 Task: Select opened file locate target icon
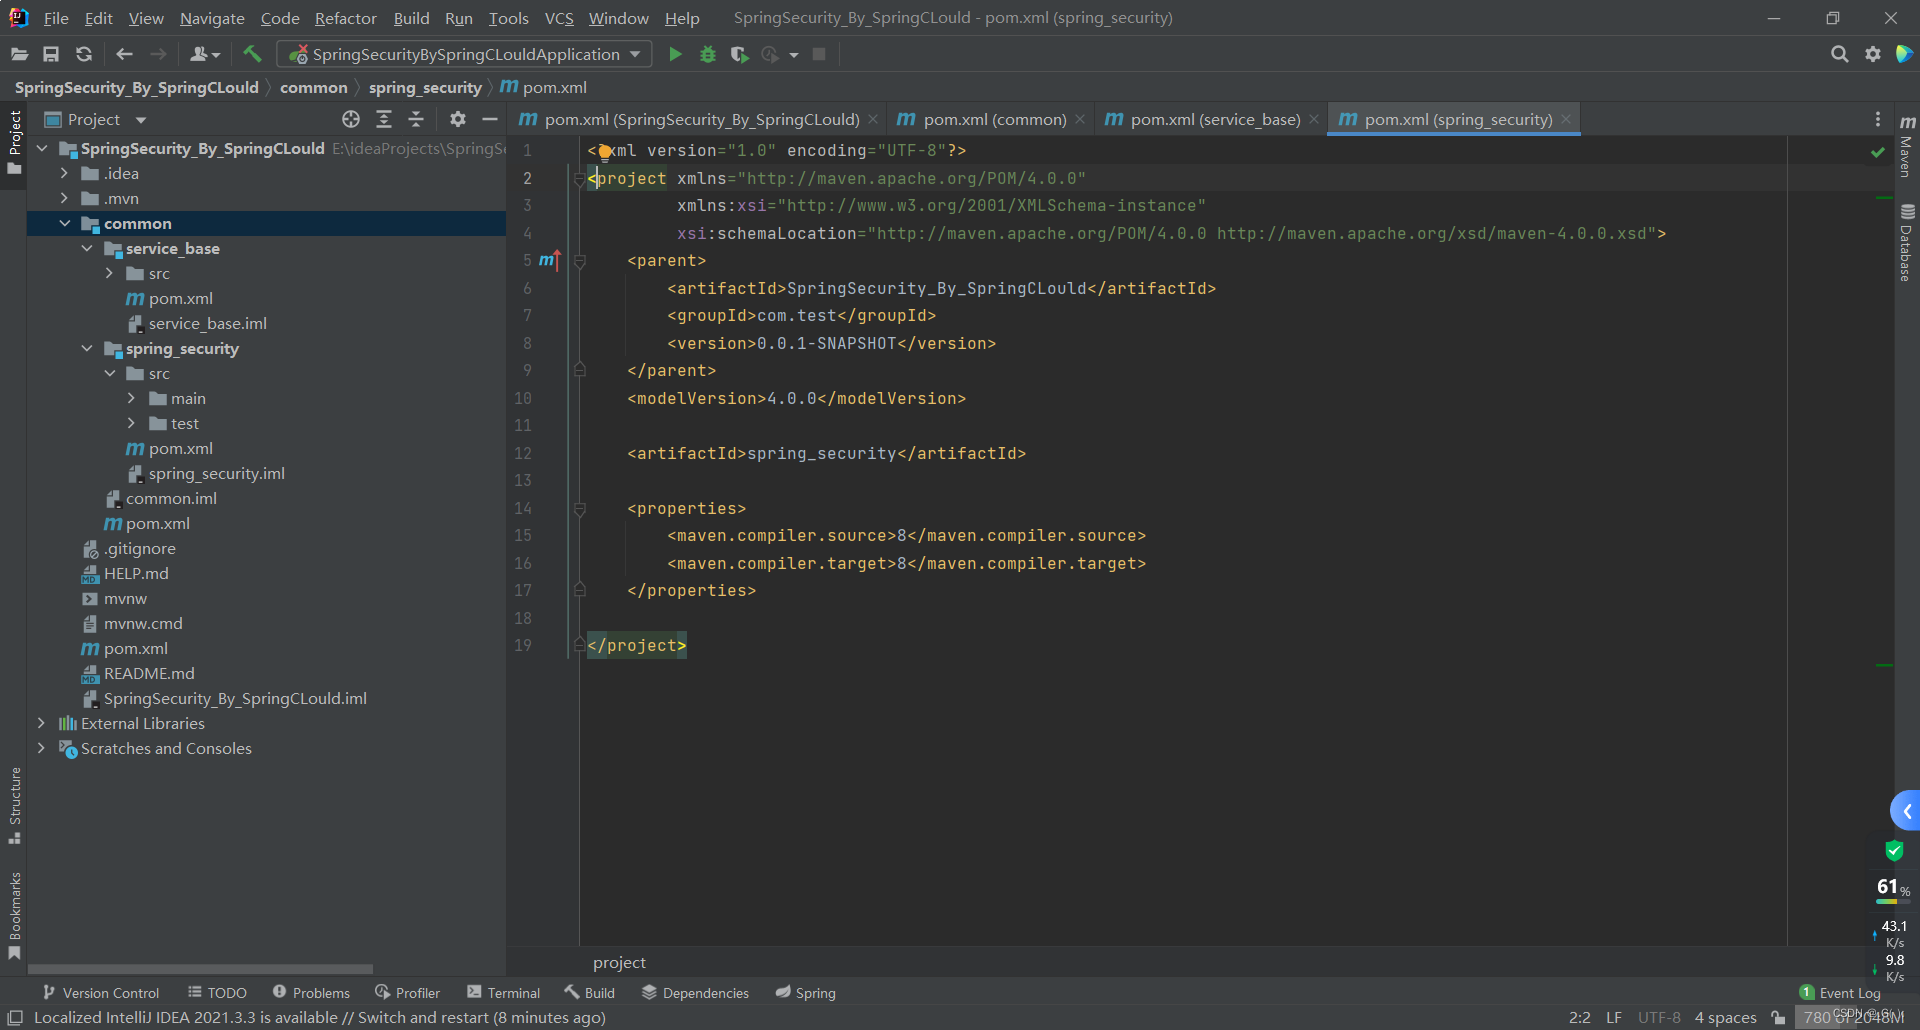(351, 119)
